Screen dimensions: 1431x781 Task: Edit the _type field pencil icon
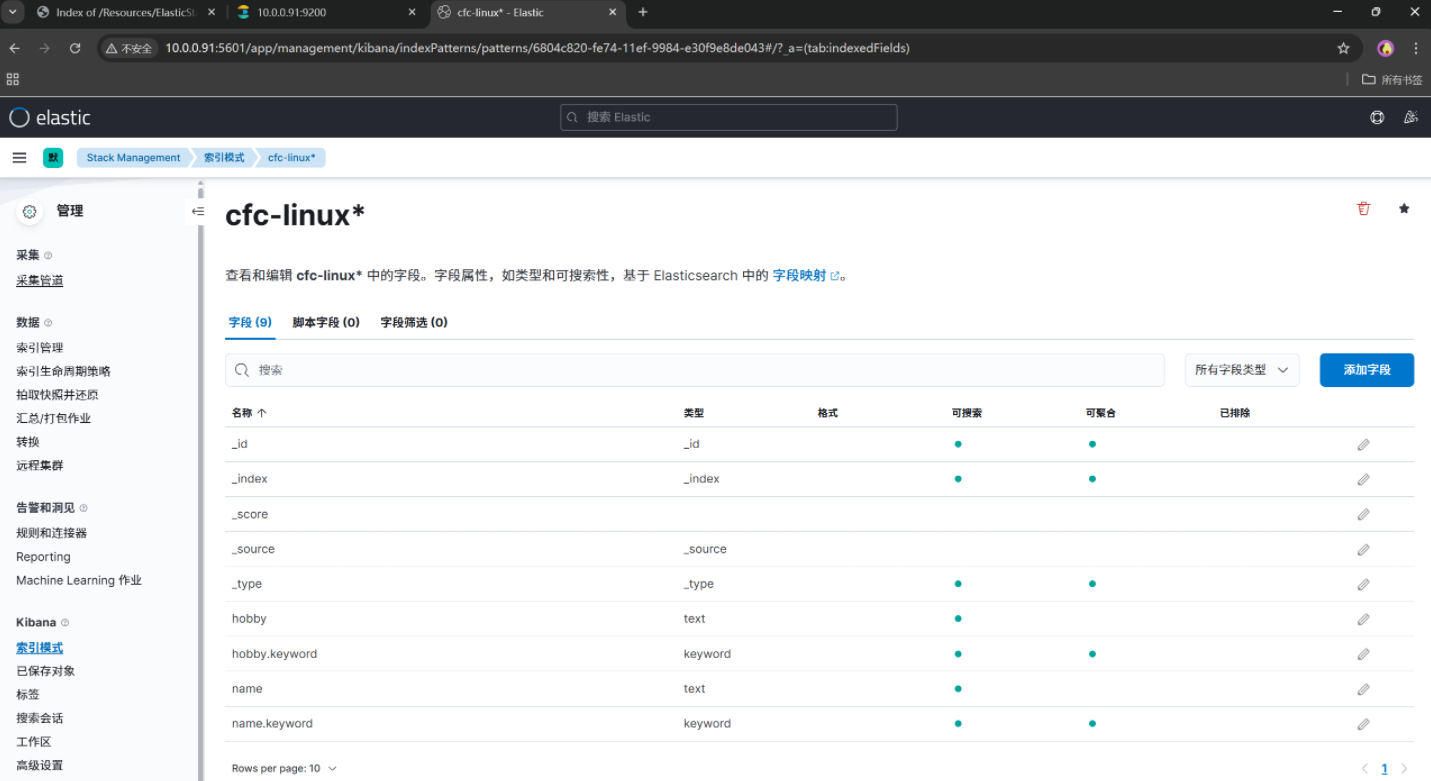(x=1363, y=584)
